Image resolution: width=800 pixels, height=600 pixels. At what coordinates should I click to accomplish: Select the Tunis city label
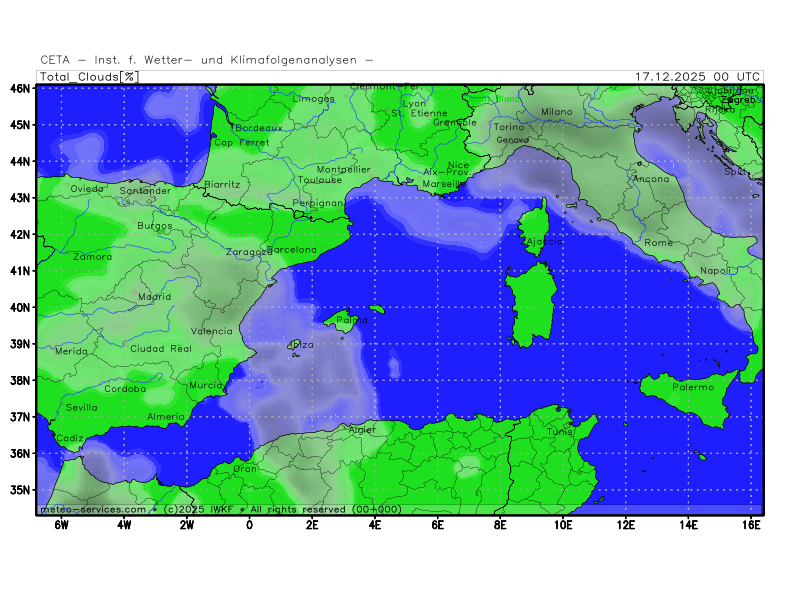pos(560,432)
